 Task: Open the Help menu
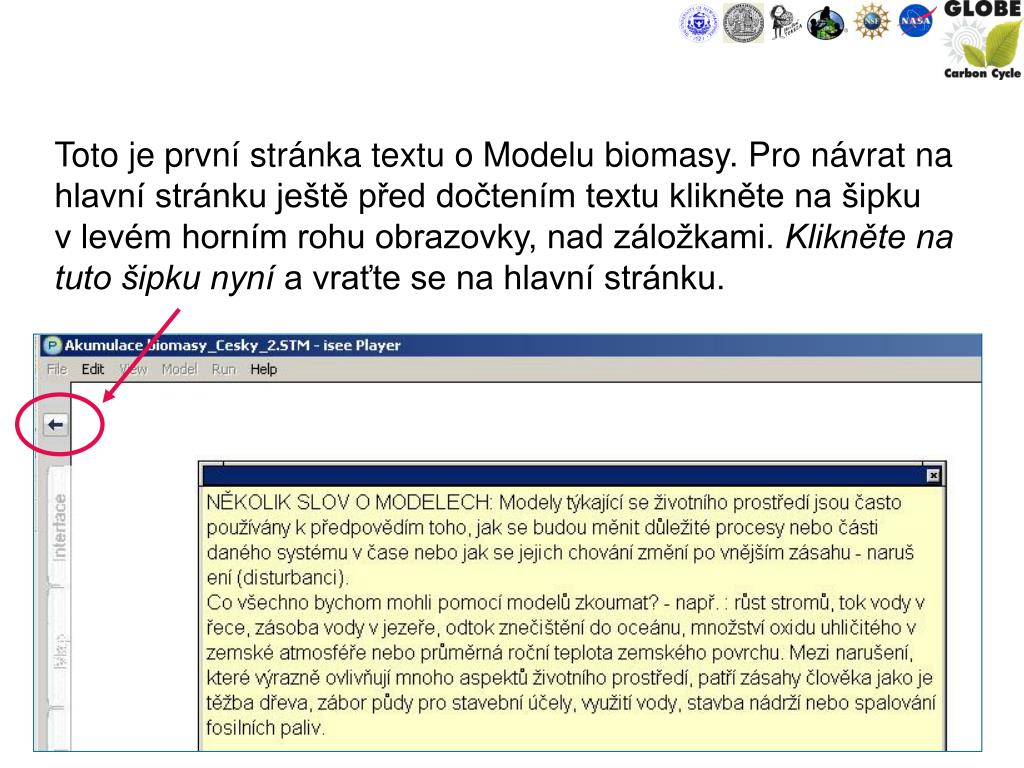[264, 369]
